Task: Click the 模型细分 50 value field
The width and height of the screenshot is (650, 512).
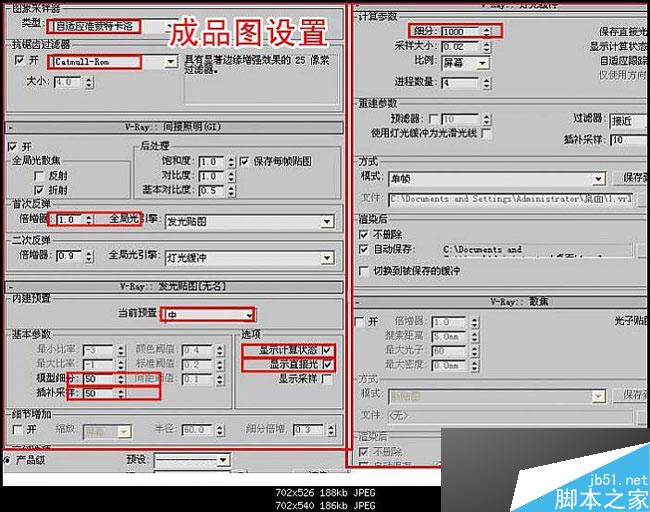Action: [99, 379]
